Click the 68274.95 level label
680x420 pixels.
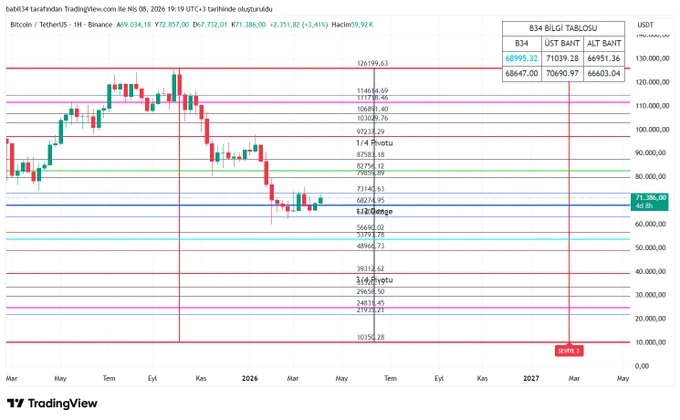[x=370, y=200]
